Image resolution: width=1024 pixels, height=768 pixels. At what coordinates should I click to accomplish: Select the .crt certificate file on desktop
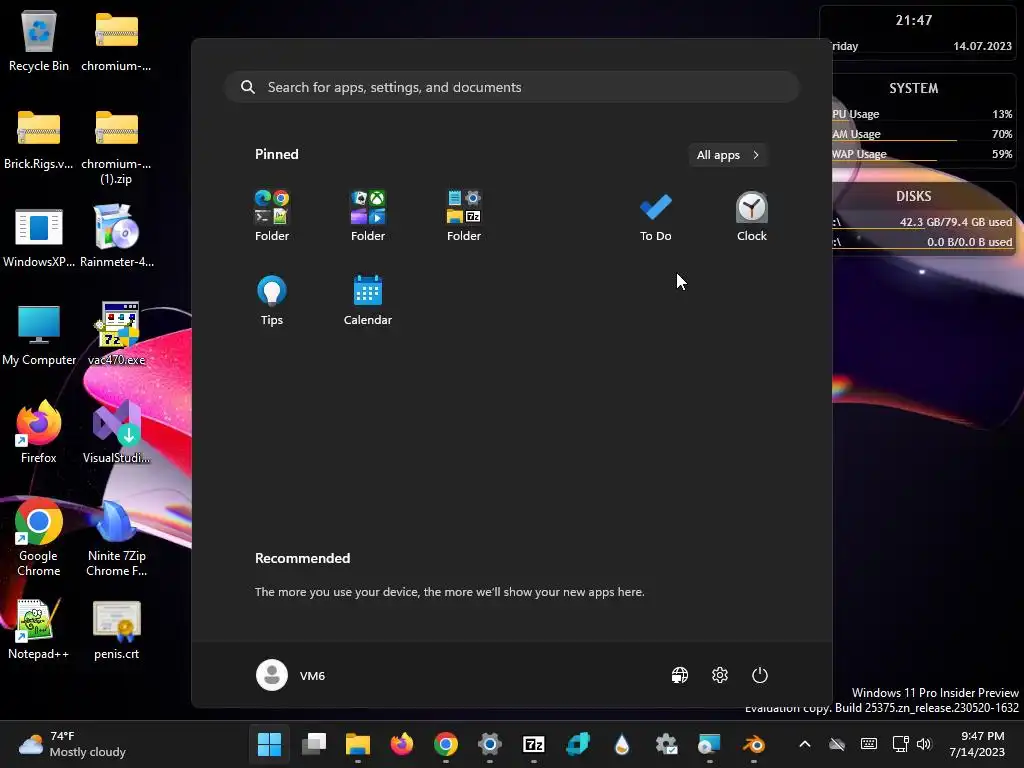[x=116, y=628]
